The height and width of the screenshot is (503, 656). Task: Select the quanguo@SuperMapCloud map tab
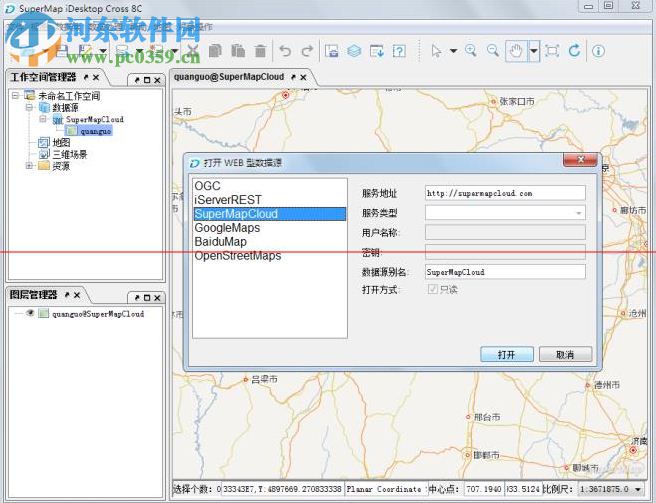pyautogui.click(x=229, y=77)
